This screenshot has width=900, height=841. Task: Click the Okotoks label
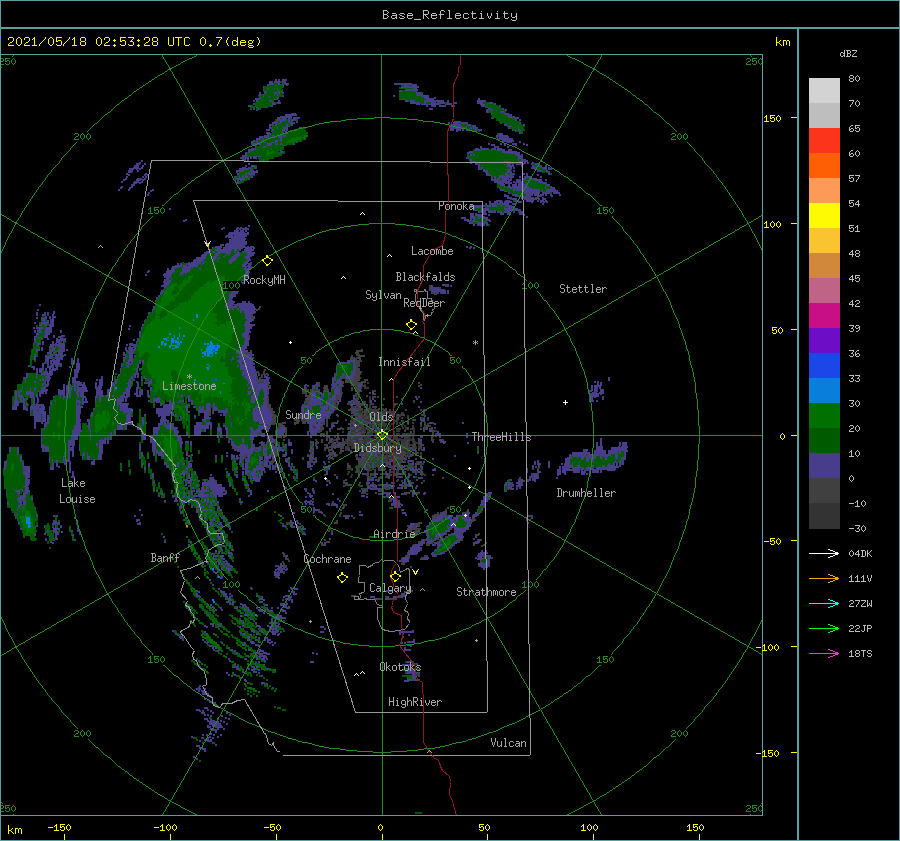[400, 667]
